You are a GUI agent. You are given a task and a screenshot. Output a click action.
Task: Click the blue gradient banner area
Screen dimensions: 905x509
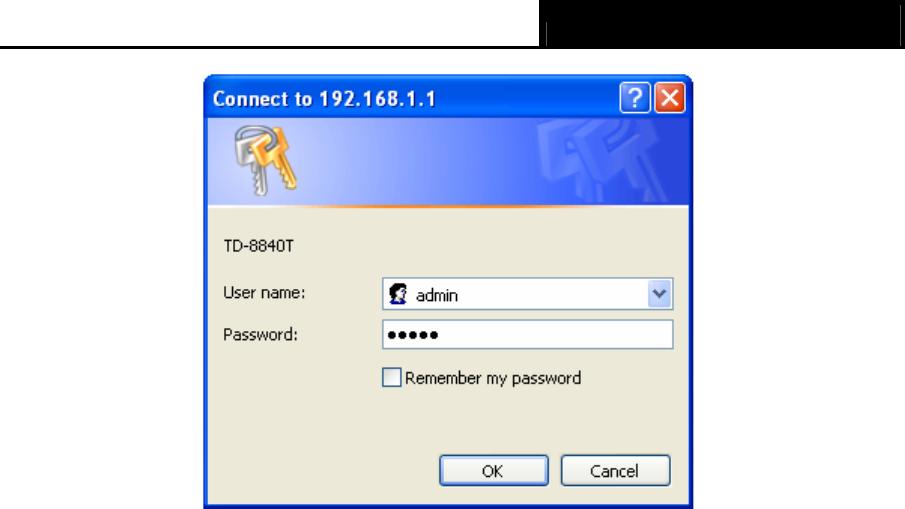pyautogui.click(x=448, y=162)
